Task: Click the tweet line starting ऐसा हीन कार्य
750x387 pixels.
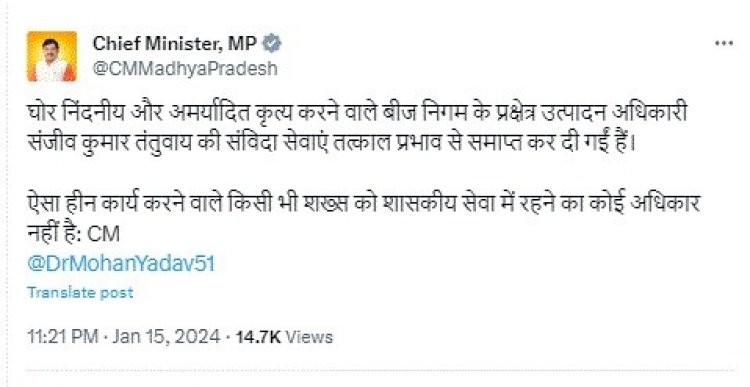Action: point(363,206)
